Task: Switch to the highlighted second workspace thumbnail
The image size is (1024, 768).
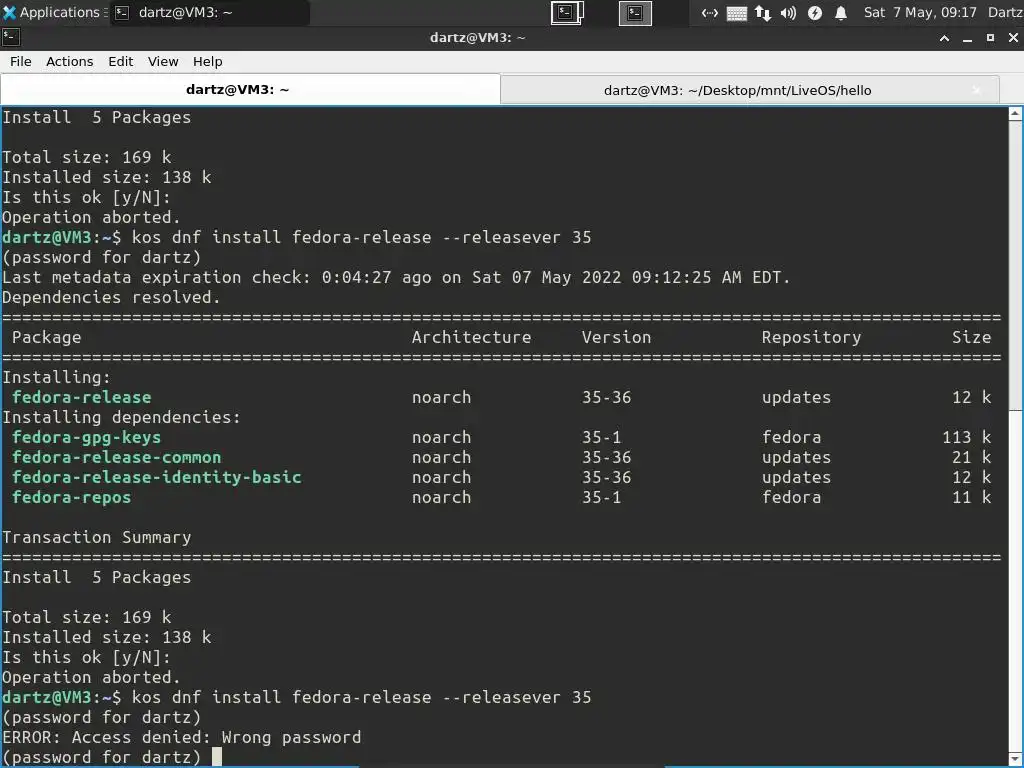Action: [x=635, y=12]
